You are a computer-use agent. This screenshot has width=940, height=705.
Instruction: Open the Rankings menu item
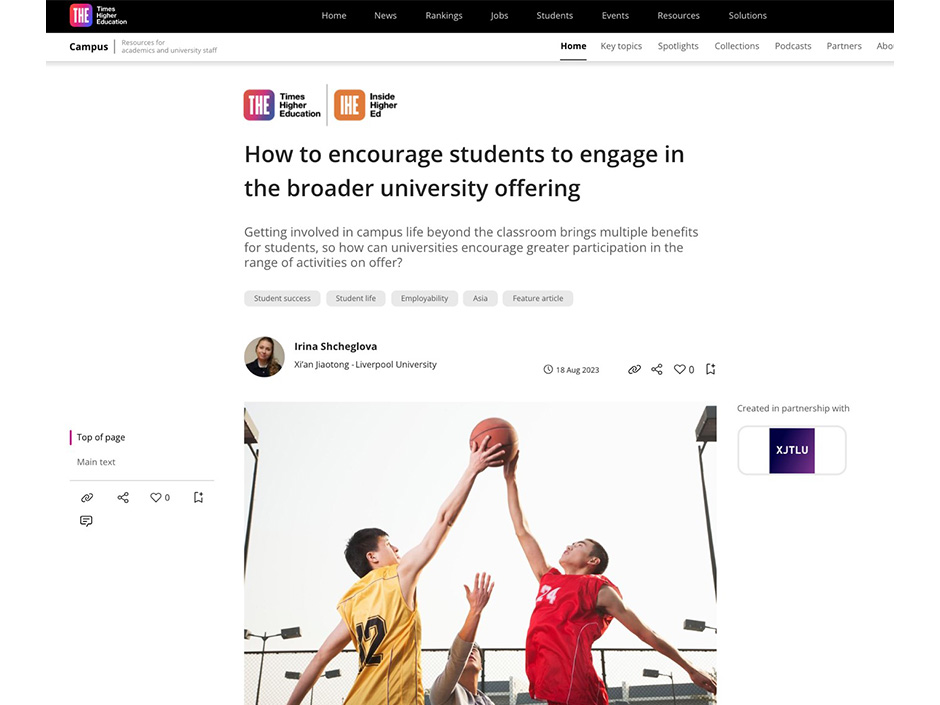(x=444, y=16)
